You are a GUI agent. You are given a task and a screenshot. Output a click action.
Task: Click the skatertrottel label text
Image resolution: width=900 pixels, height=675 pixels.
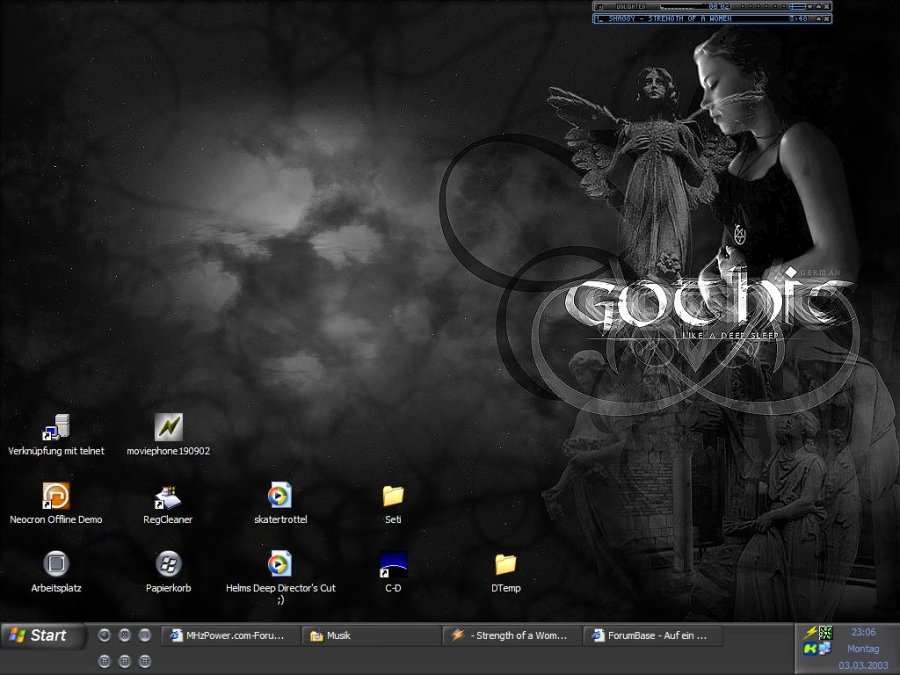pyautogui.click(x=281, y=519)
